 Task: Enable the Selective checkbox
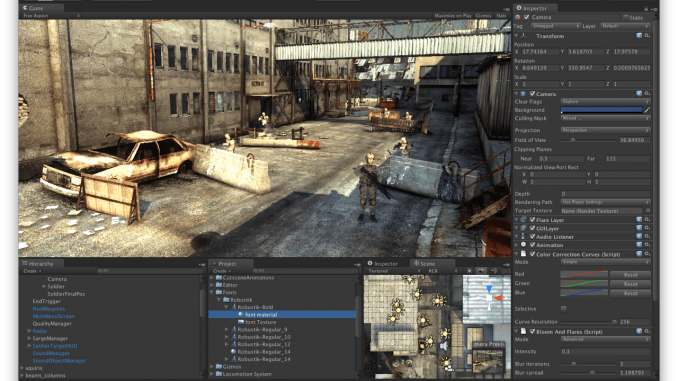tap(563, 309)
